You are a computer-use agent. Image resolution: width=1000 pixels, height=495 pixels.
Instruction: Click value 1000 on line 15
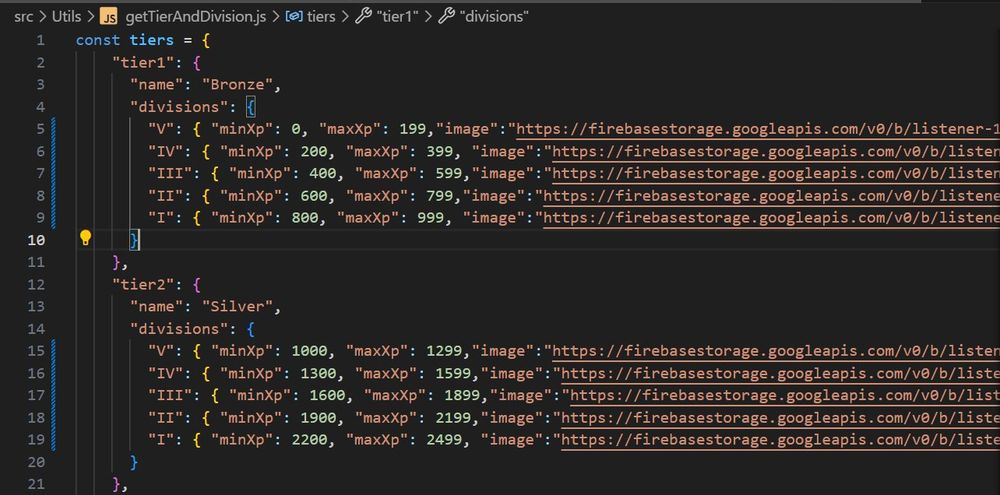tap(309, 351)
